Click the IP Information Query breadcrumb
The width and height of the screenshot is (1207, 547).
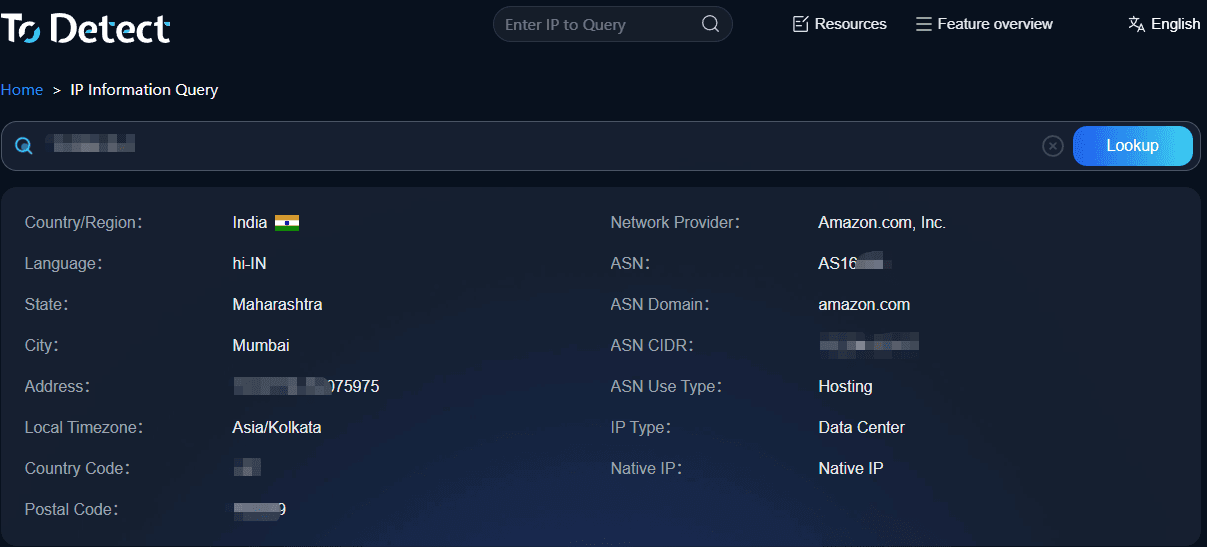pos(144,90)
